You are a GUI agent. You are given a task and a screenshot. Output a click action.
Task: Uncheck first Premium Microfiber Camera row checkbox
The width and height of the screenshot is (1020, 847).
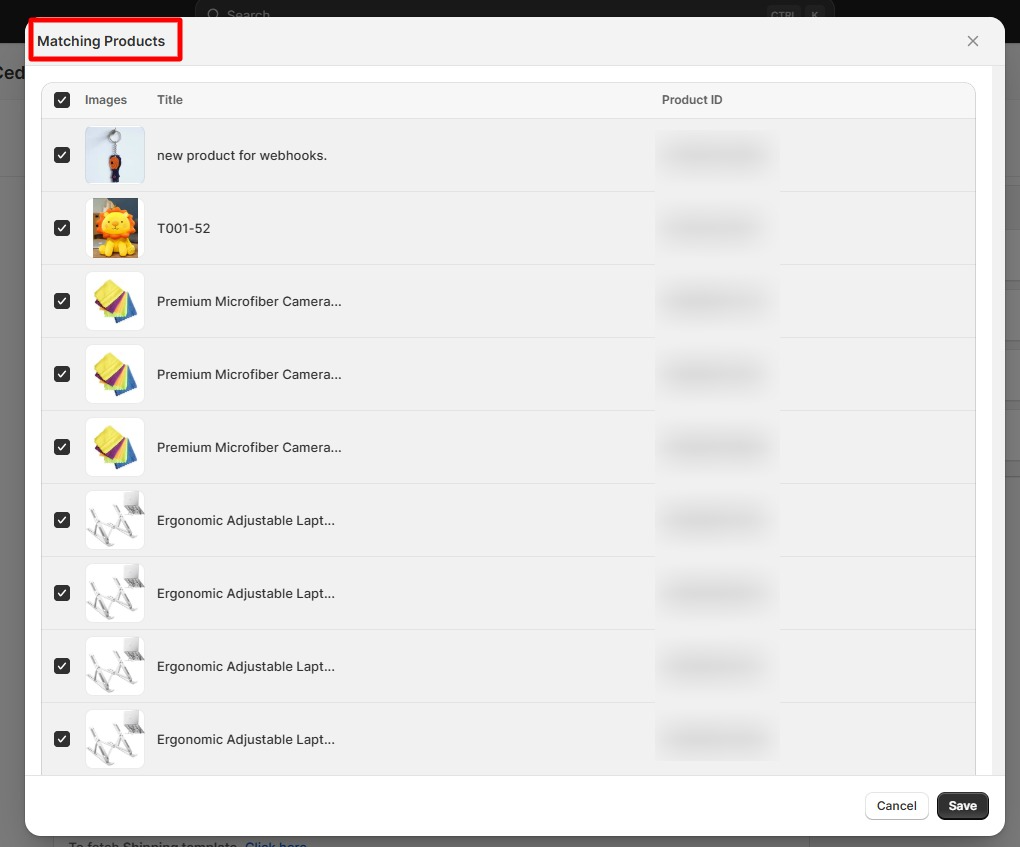(62, 301)
